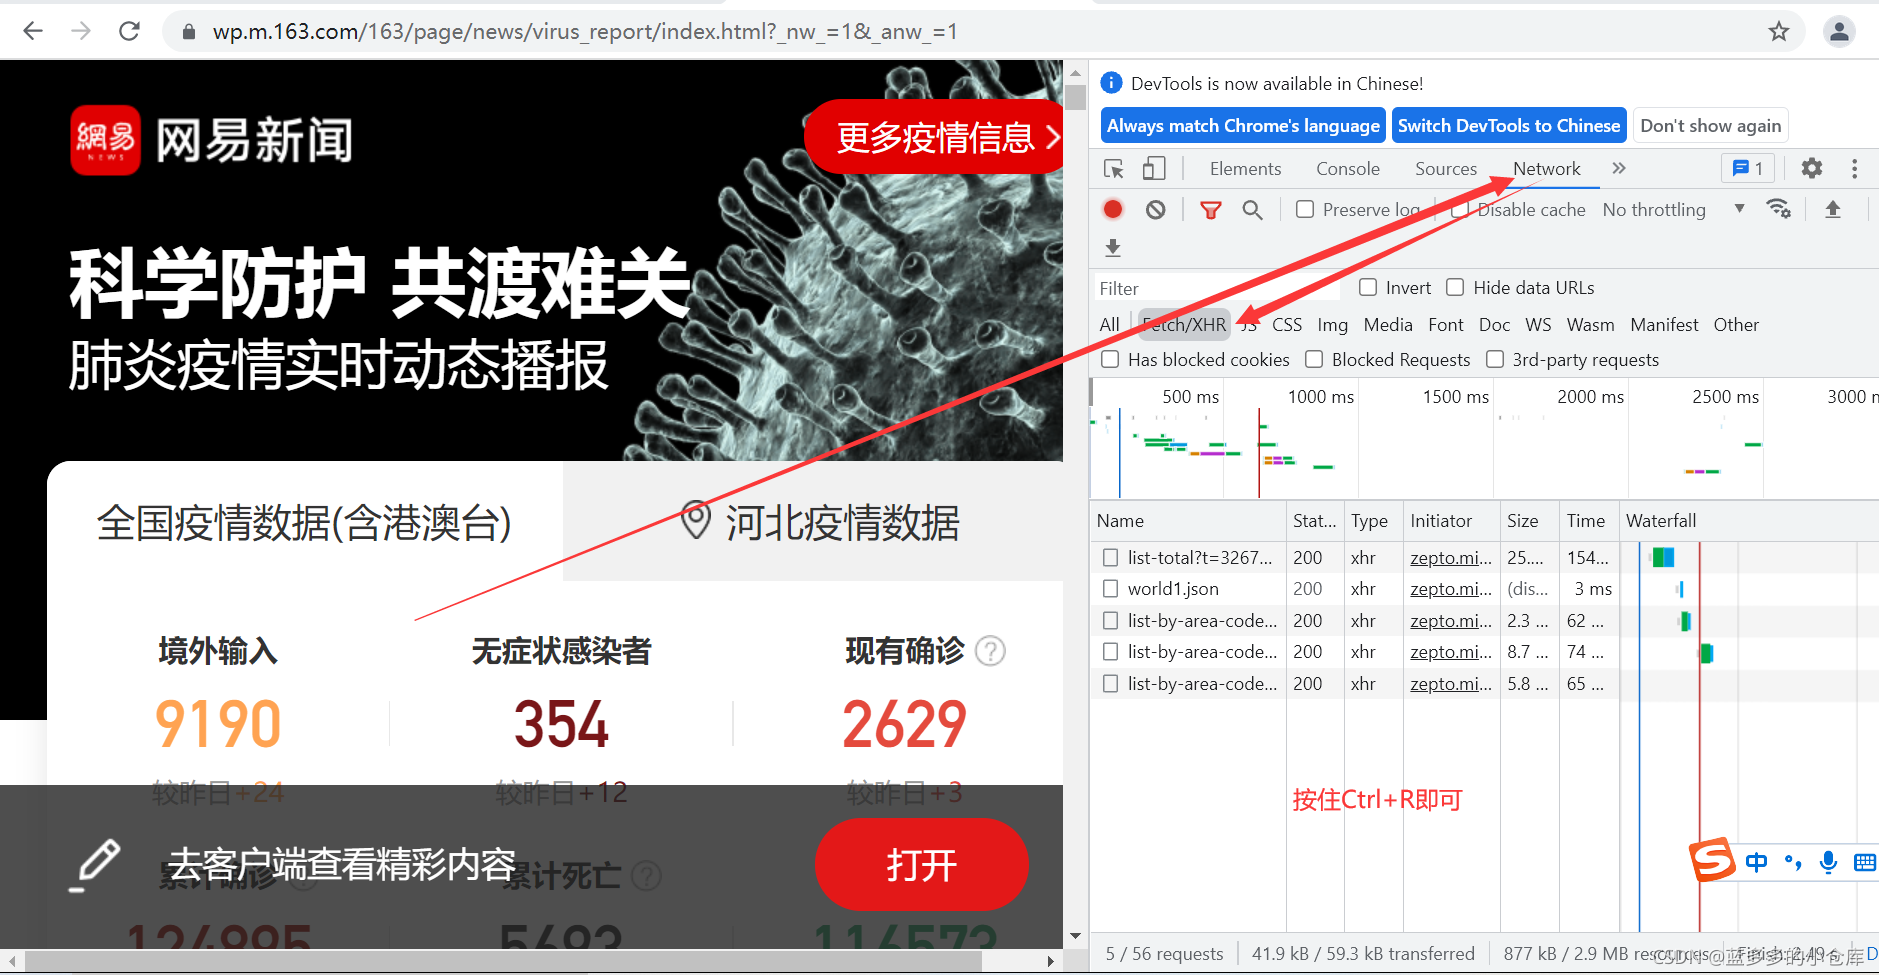1879x975 pixels.
Task: Enable Hide data URLs checkbox
Action: click(1455, 287)
